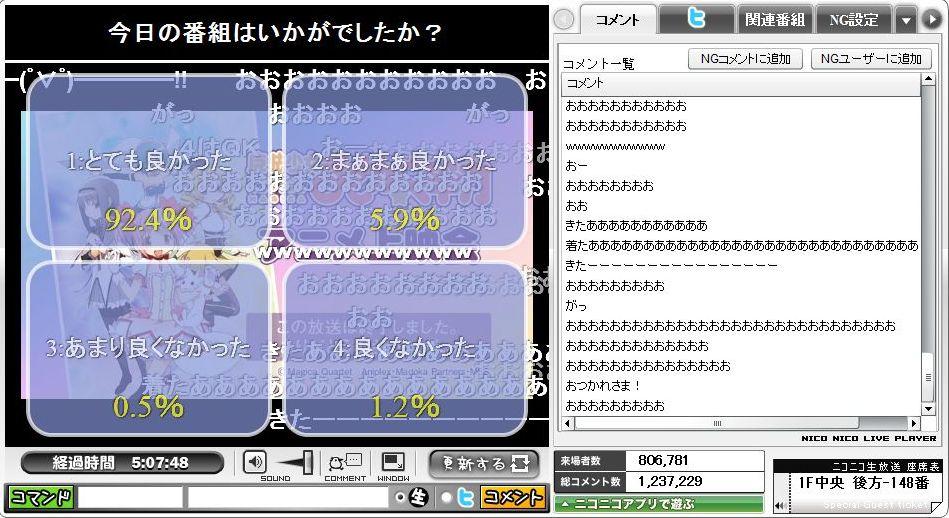Screen dimensions: 949x518
Task: Click NGコメントに追加 button
Action: (x=746, y=59)
